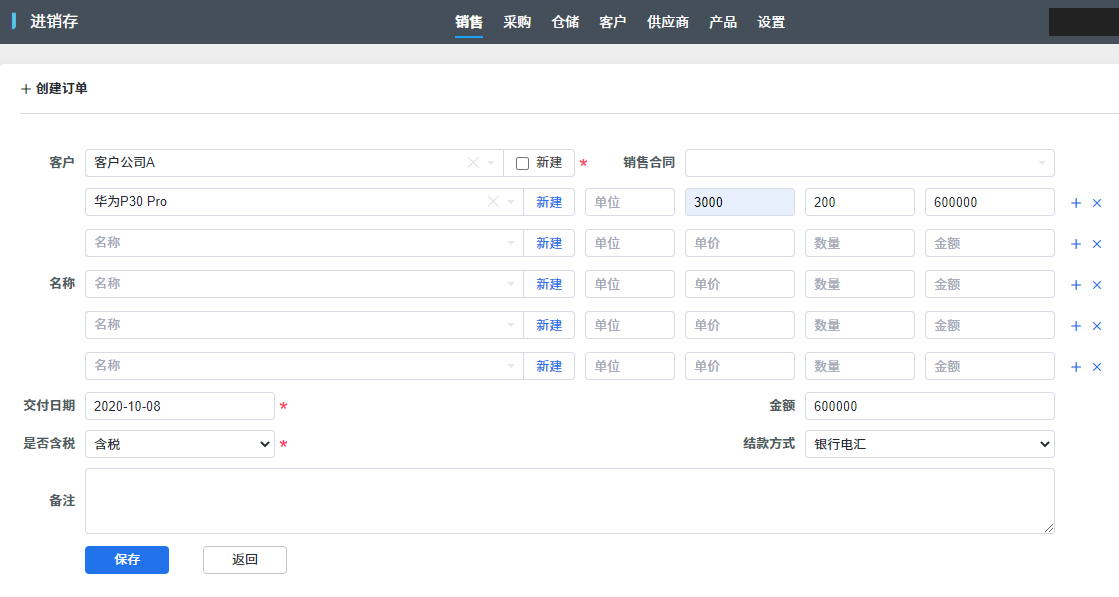This screenshot has width=1119, height=597.
Task: Tick the 新建 checkbox beside customer field
Action: point(522,163)
